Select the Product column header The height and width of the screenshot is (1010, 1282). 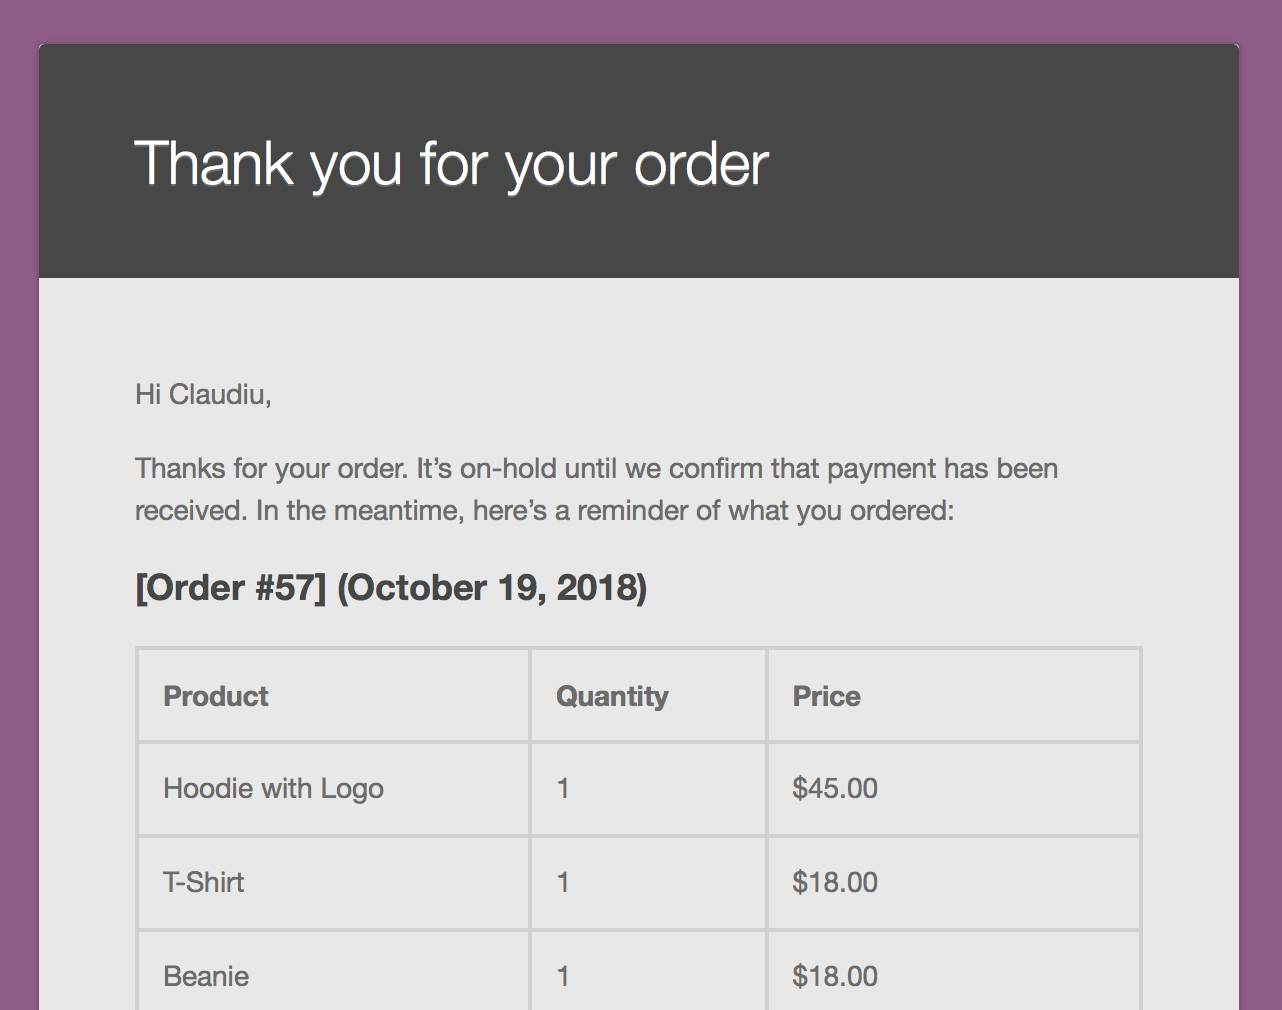pos(333,696)
